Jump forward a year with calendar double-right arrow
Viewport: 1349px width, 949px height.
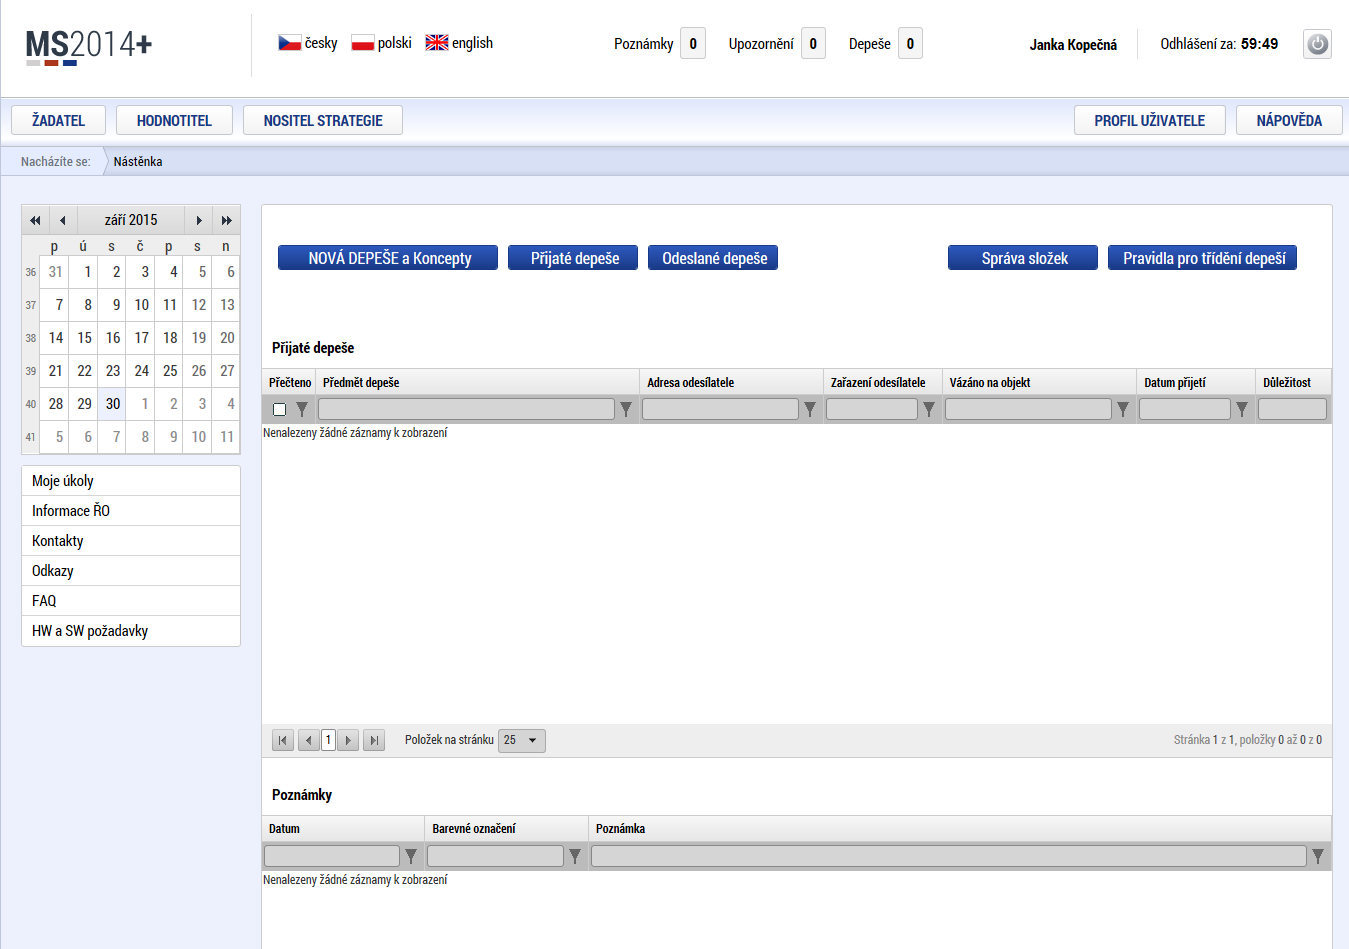[227, 220]
